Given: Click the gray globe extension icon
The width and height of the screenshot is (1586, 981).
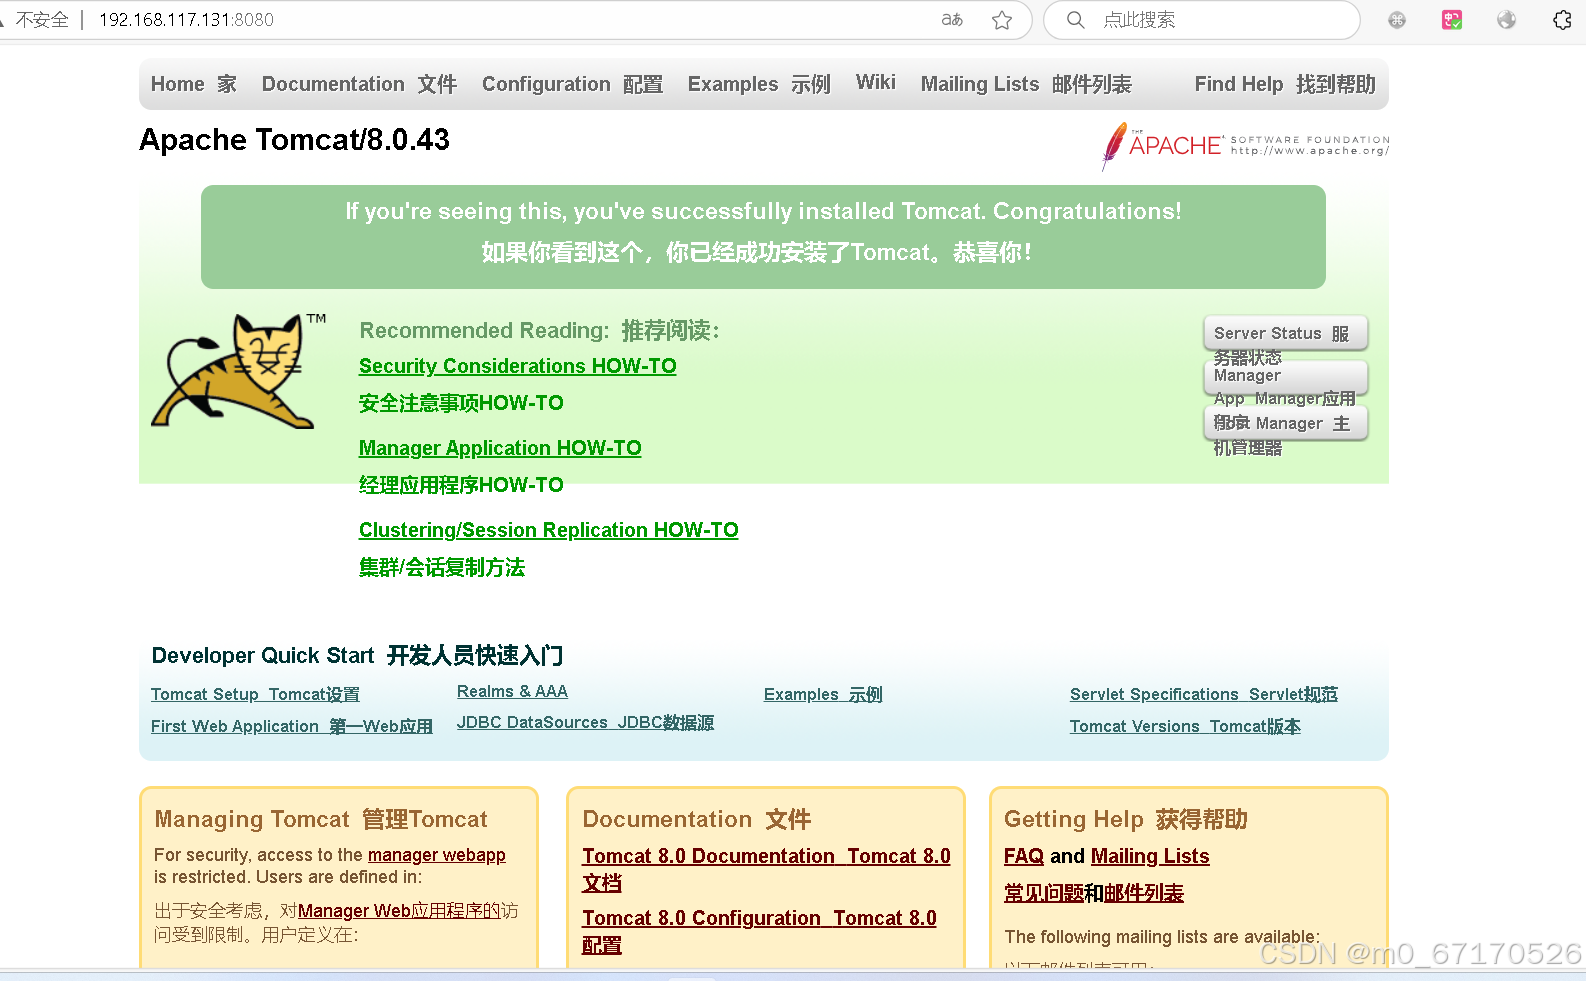Looking at the screenshot, I should click(x=1507, y=20).
